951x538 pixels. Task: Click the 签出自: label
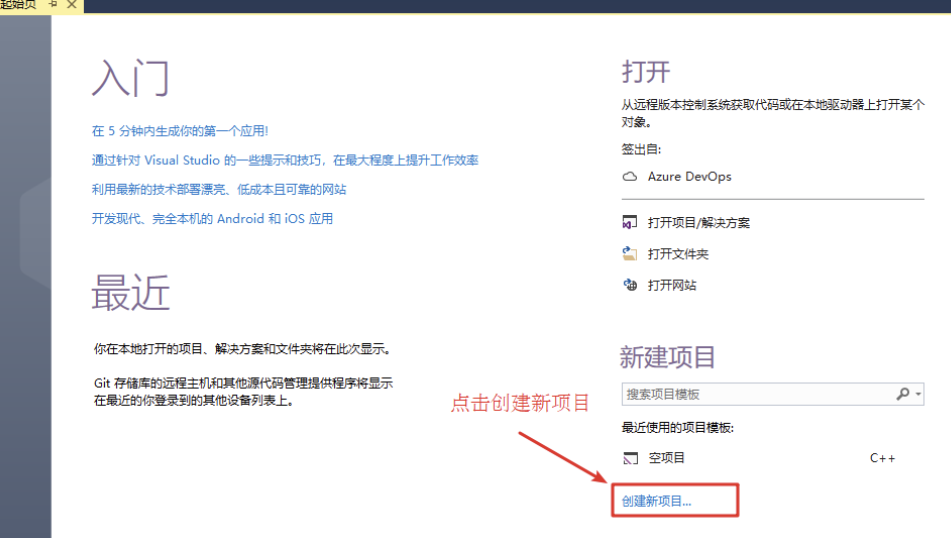pos(641,149)
